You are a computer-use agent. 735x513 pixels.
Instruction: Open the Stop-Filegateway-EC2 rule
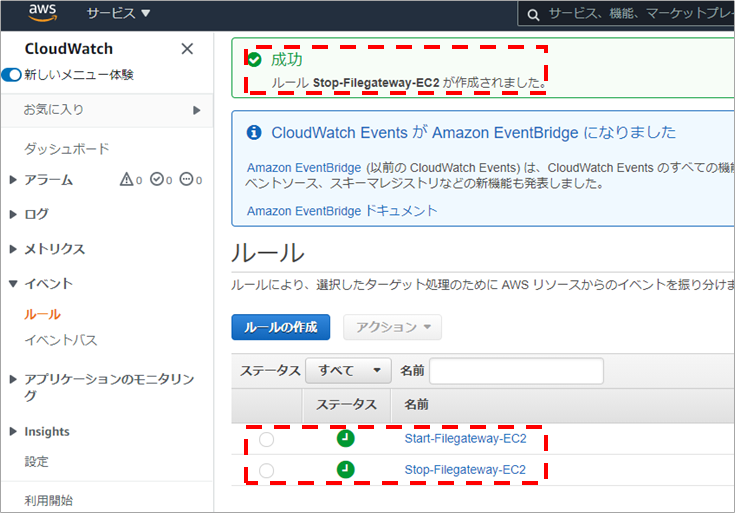point(465,470)
